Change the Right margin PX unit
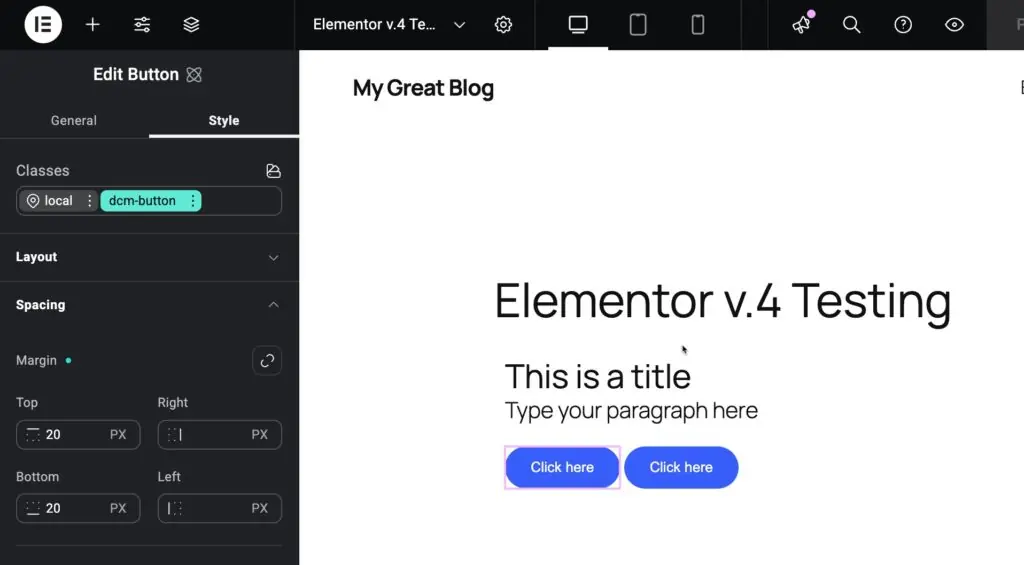The image size is (1024, 565). (260, 434)
